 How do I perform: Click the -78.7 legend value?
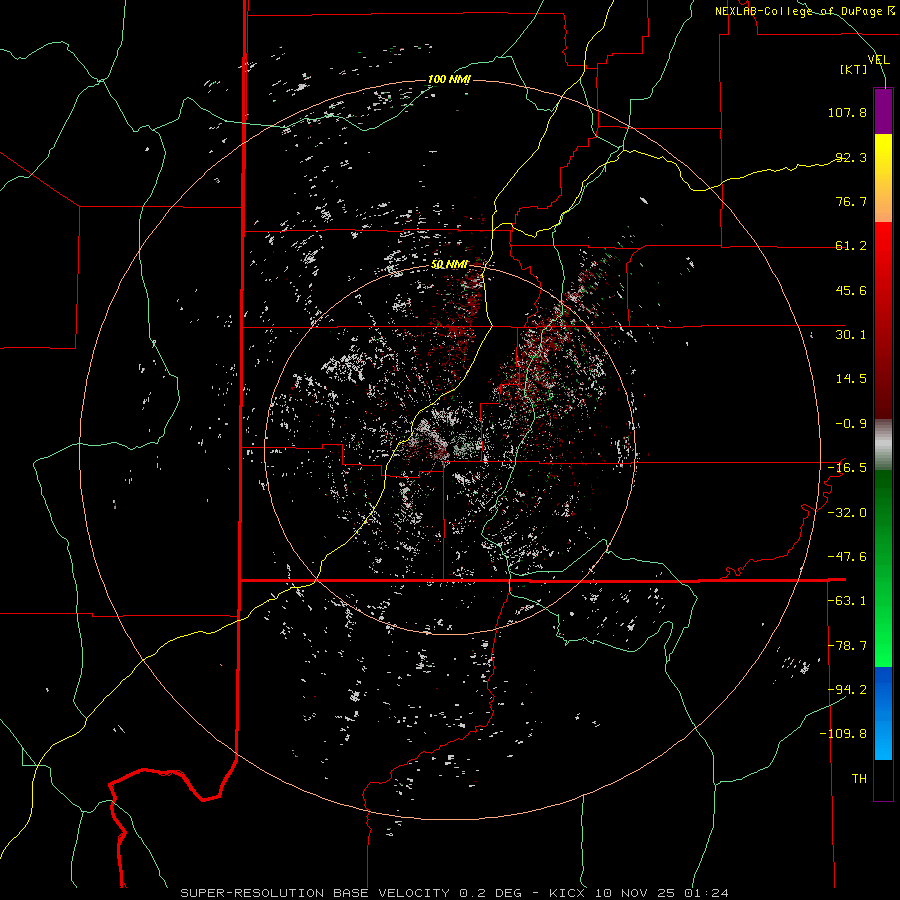coord(847,646)
